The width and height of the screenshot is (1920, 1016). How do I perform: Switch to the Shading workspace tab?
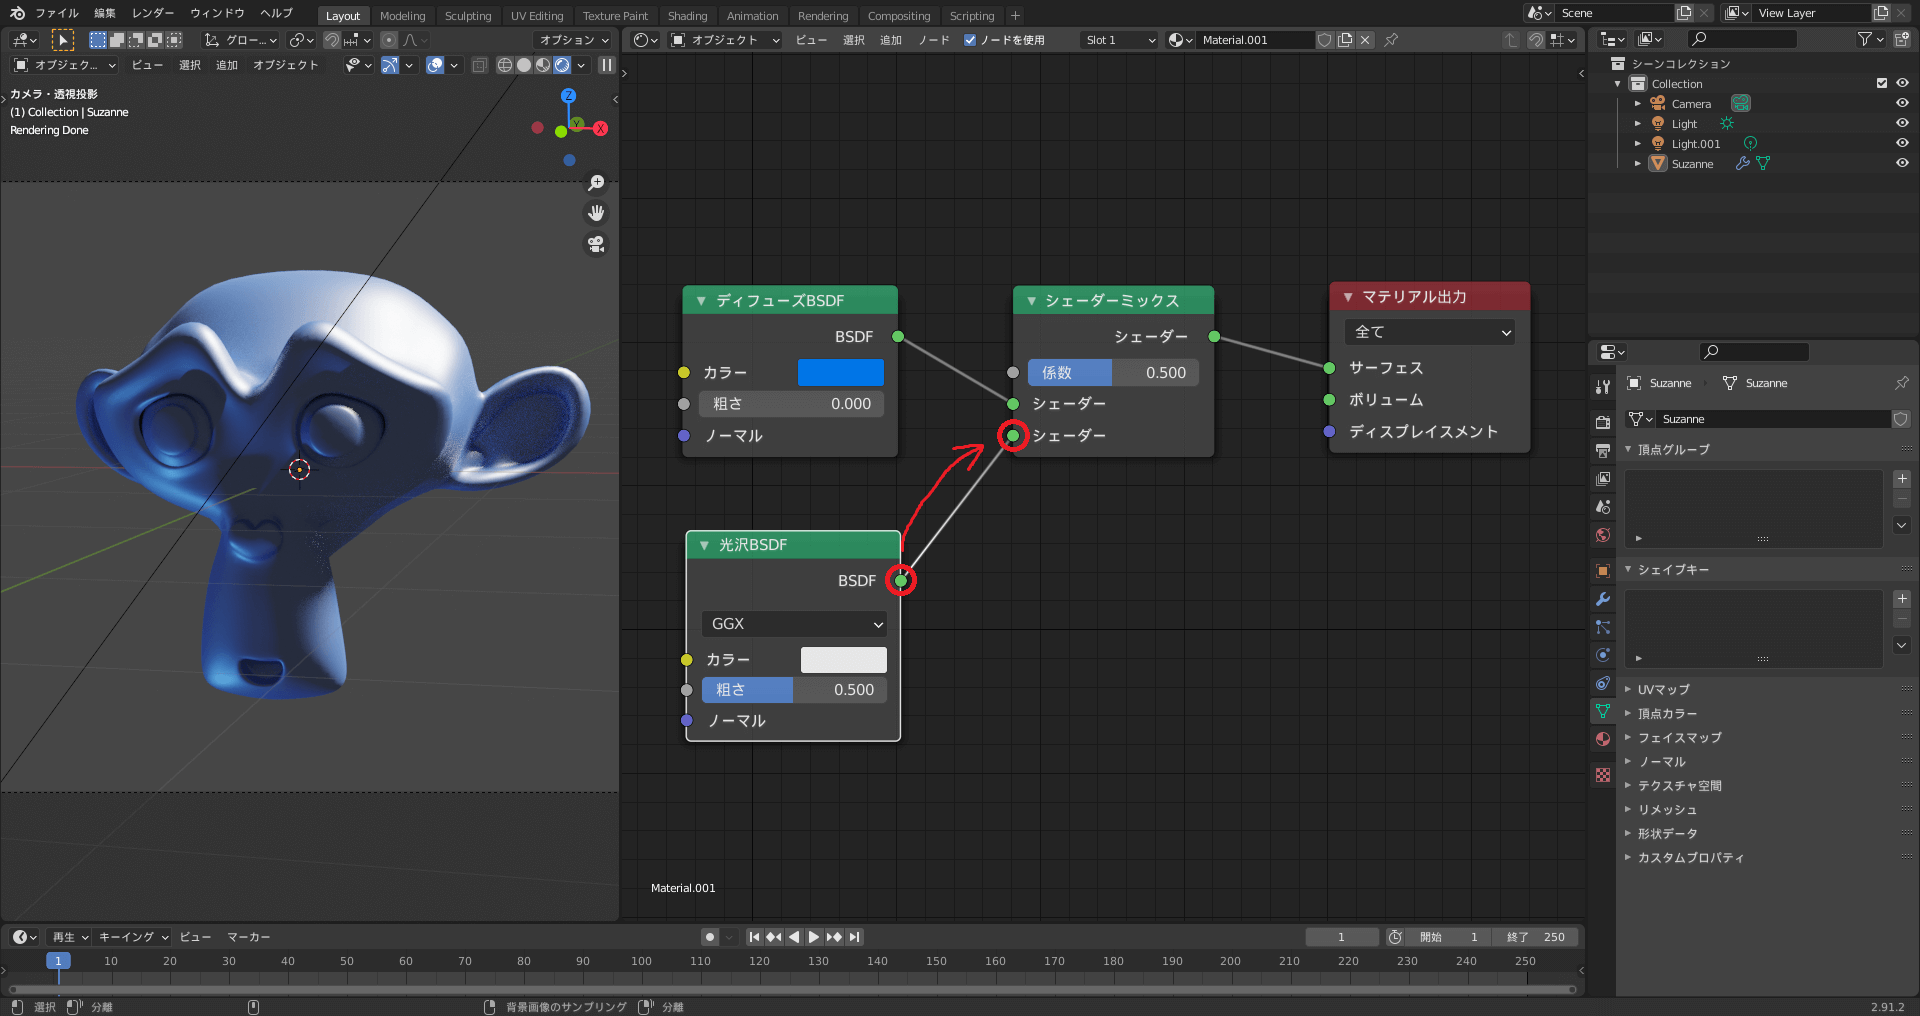click(x=687, y=16)
